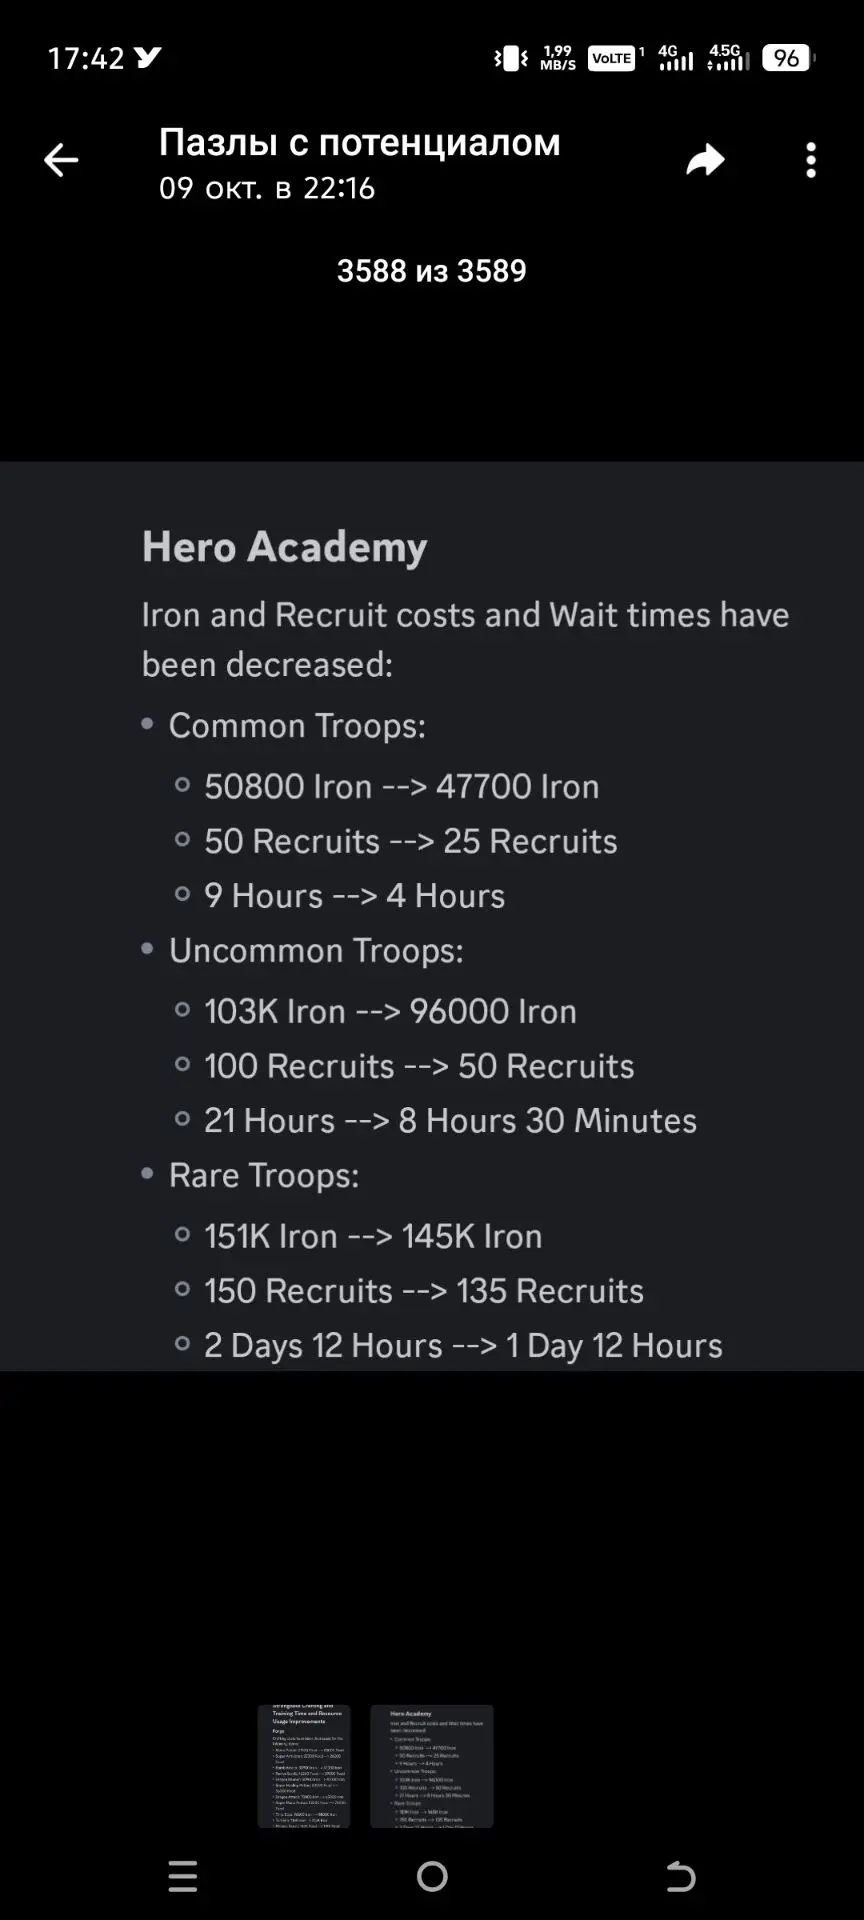Tap the Hero Academy patch notes image

(x=432, y=916)
